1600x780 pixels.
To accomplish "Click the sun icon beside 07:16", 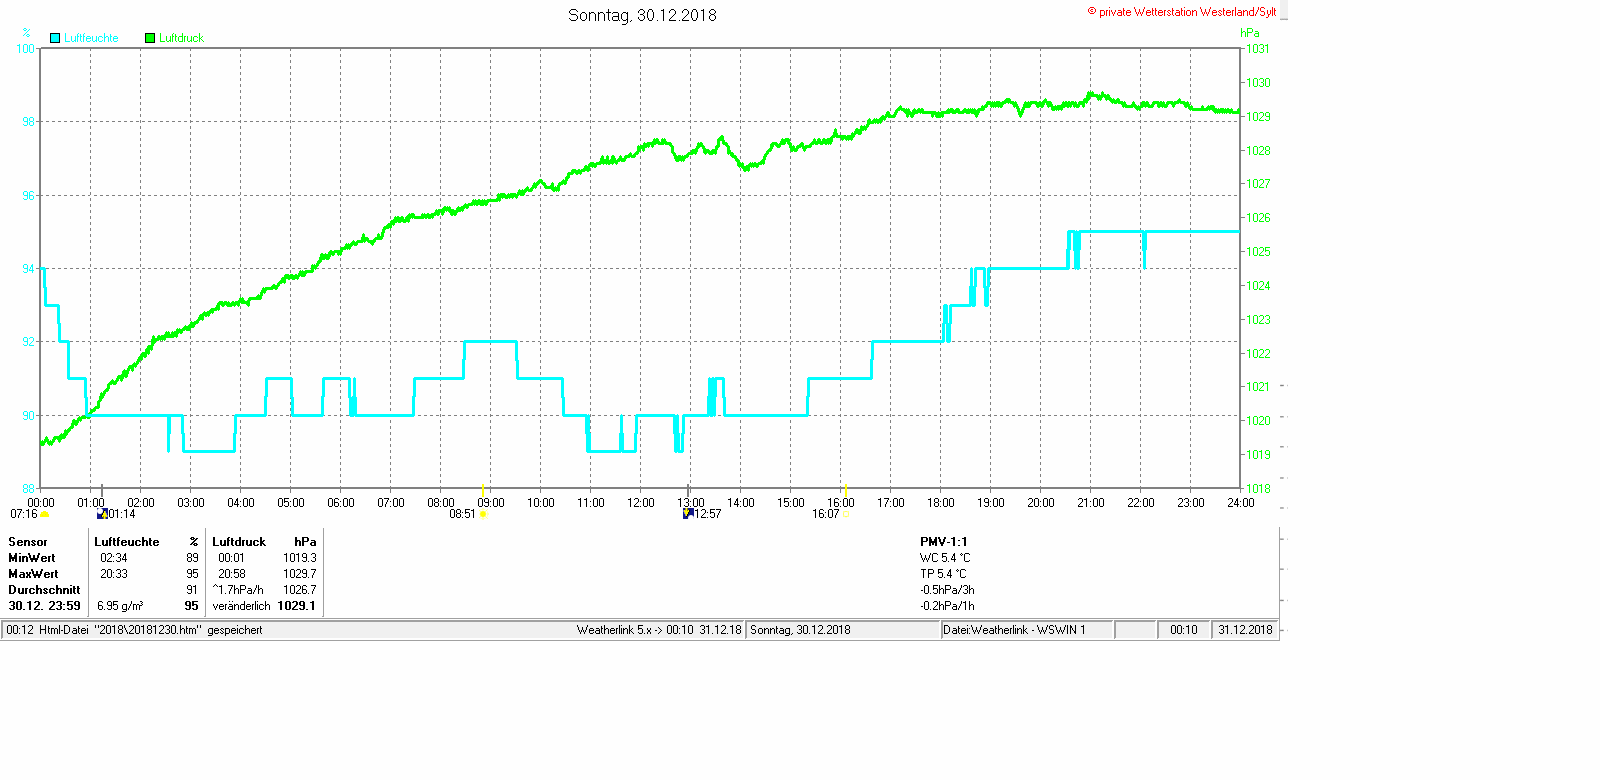I will [45, 514].
